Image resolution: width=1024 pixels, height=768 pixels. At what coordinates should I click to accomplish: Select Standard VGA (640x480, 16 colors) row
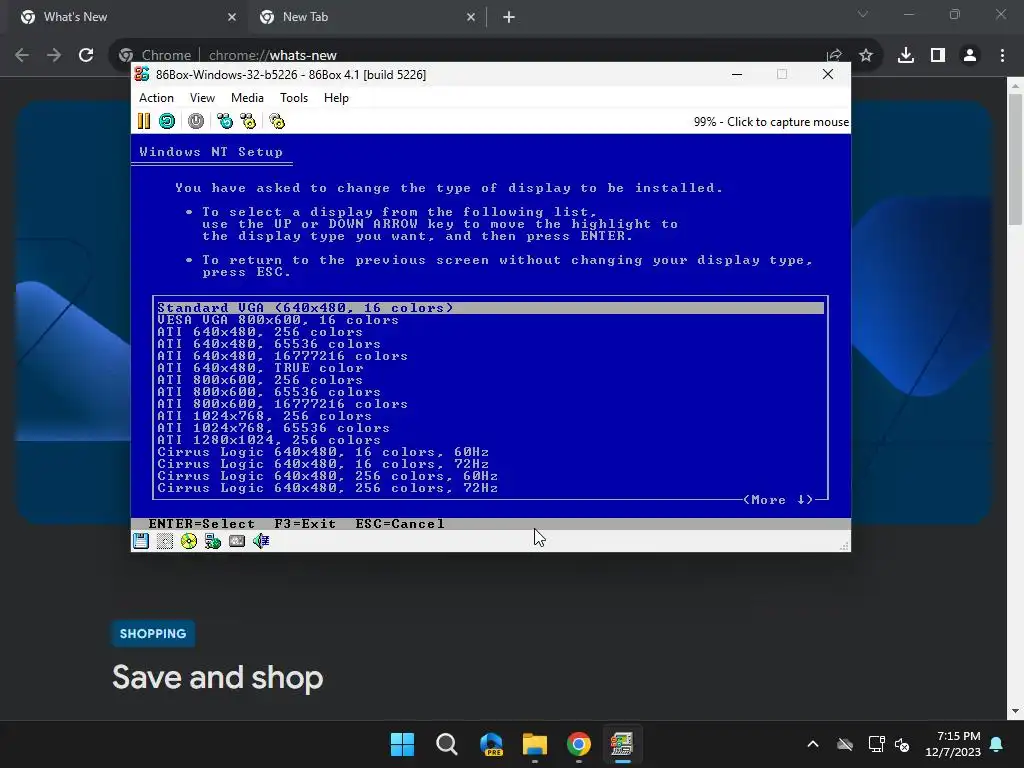click(490, 308)
